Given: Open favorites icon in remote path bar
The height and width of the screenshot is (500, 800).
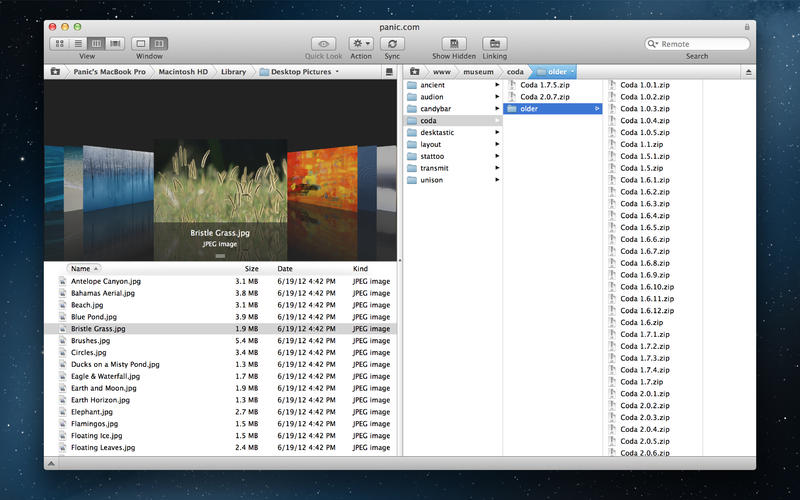Looking at the screenshot, I should [x=415, y=72].
